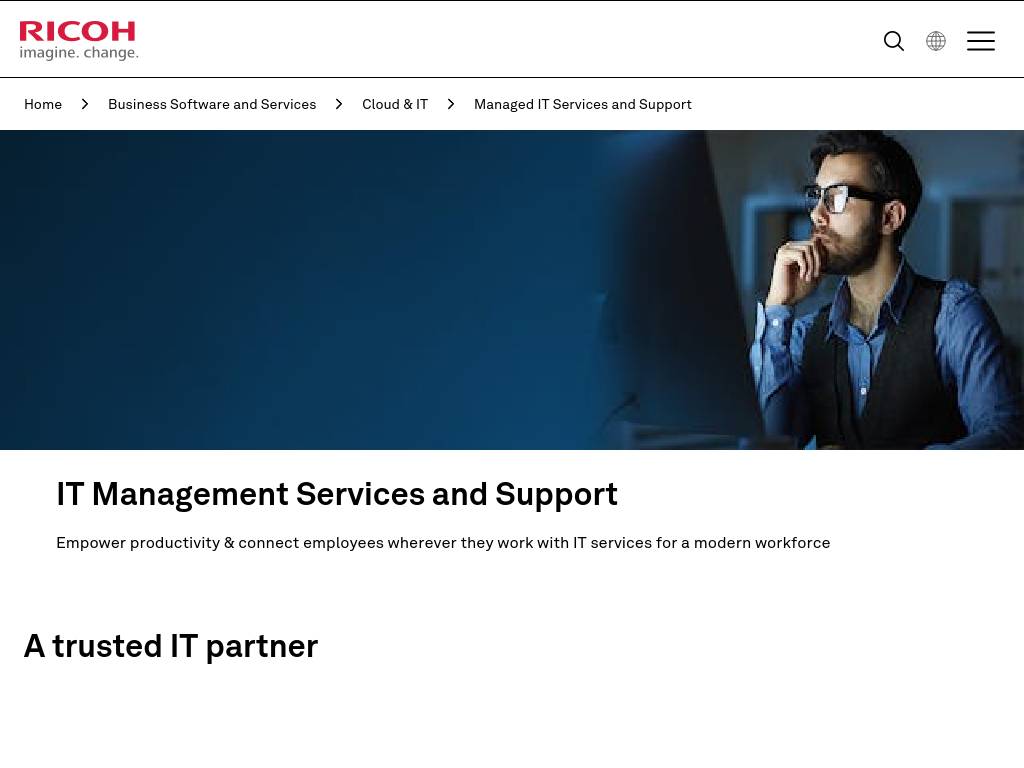1024x768 pixels.
Task: Open the hamburger navigation menu
Action: point(981,40)
